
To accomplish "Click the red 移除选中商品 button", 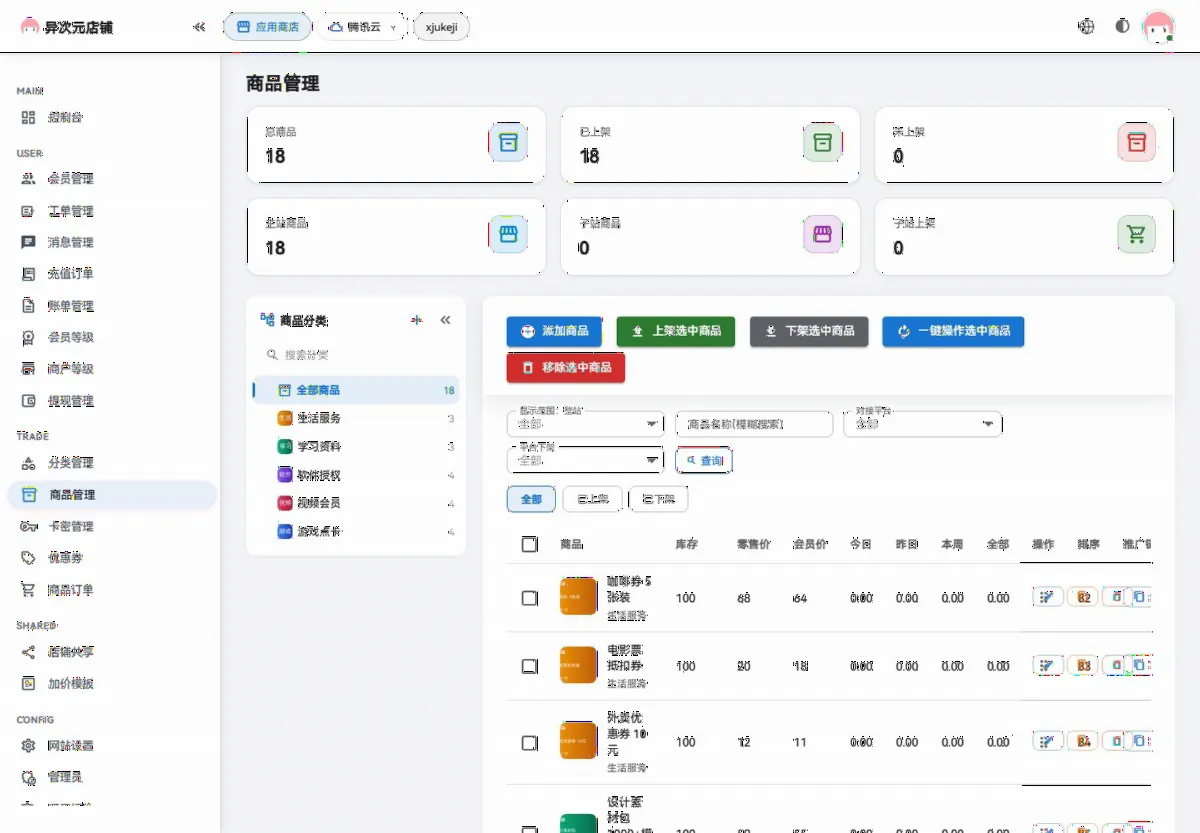I will point(566,368).
